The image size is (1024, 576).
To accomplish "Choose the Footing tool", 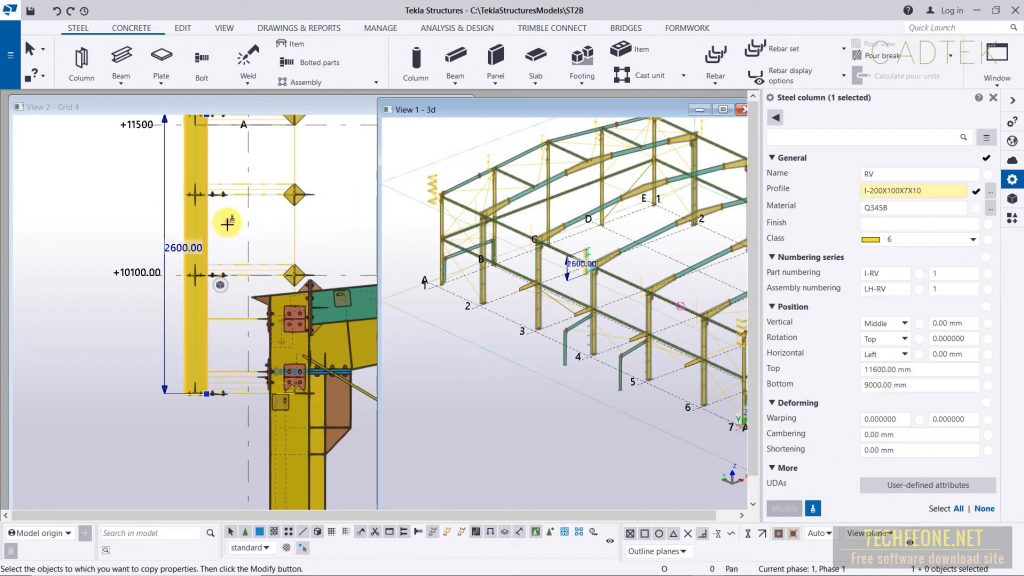I will 582,63.
